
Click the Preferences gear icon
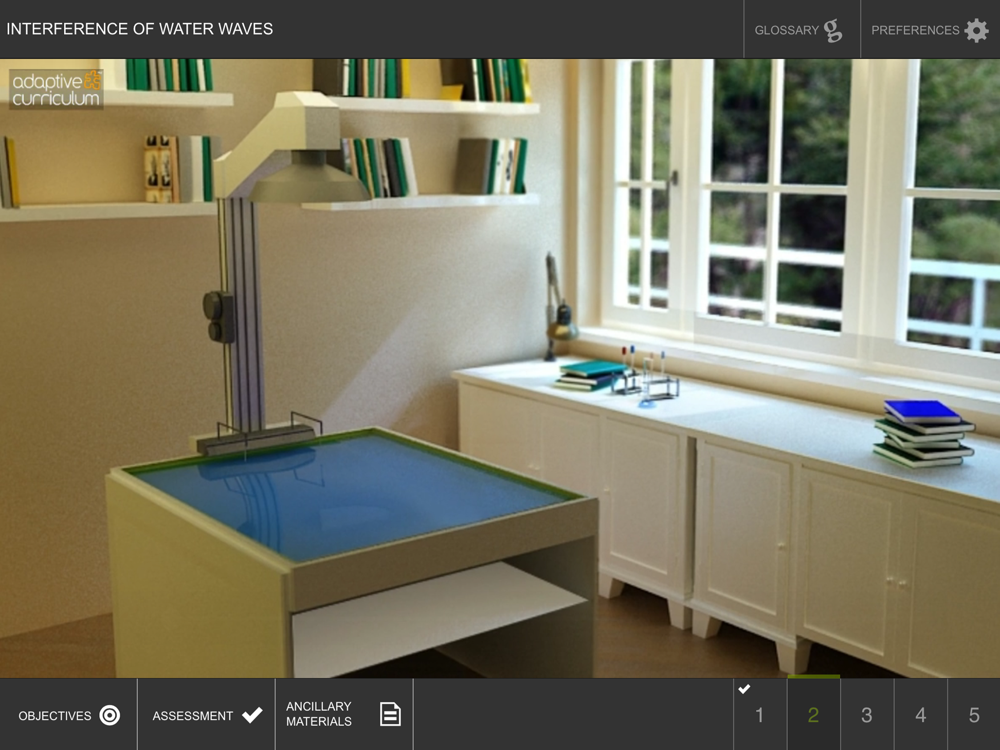click(x=976, y=30)
